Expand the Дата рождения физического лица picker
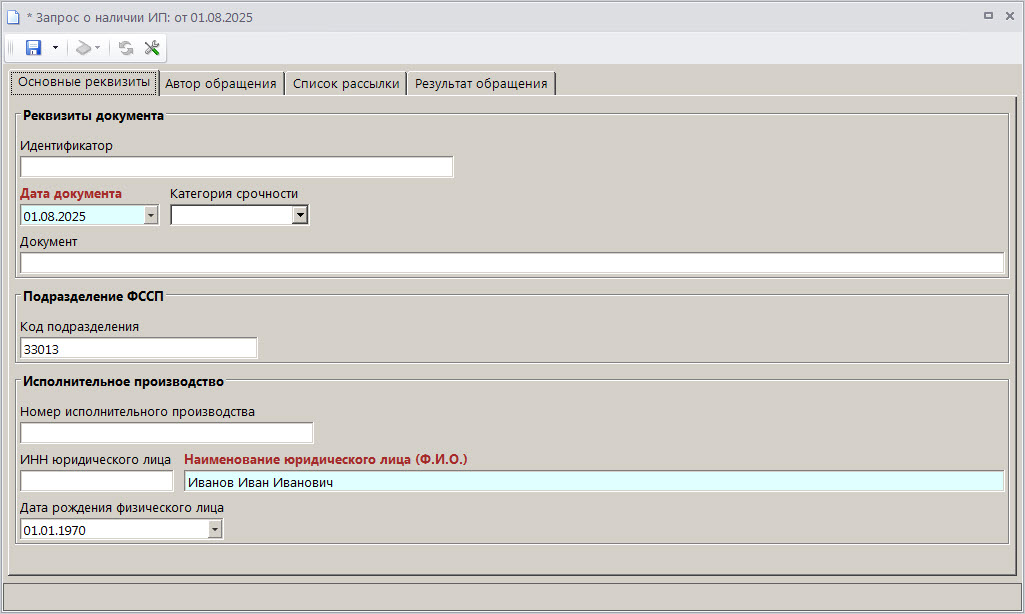This screenshot has width=1025, height=614. coord(214,530)
